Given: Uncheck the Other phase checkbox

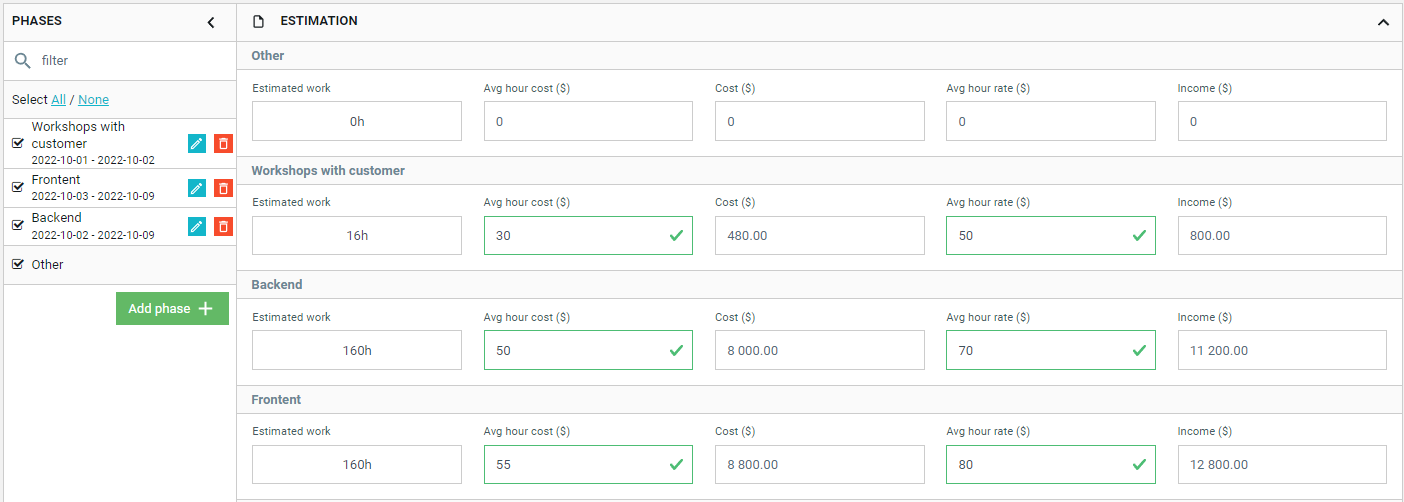Looking at the screenshot, I should [x=18, y=264].
